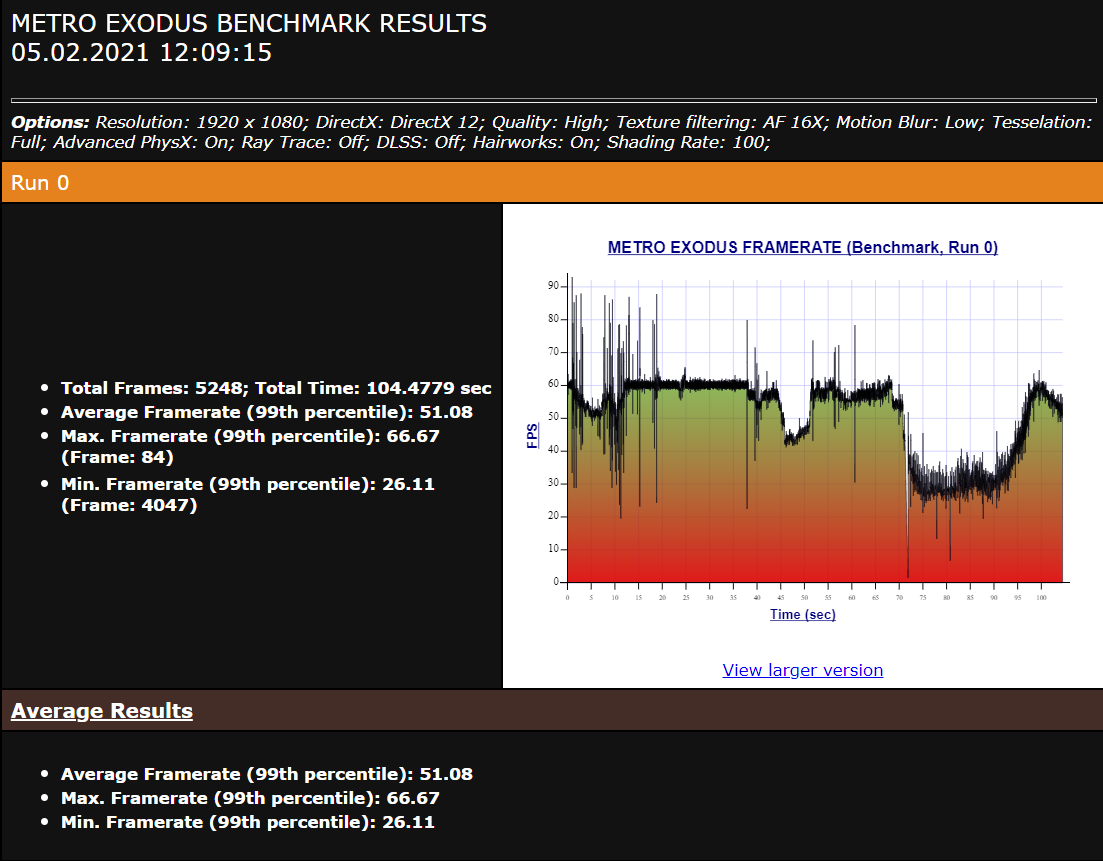
Task: Click the "Shading Rate: 100" option text
Action: pos(687,143)
